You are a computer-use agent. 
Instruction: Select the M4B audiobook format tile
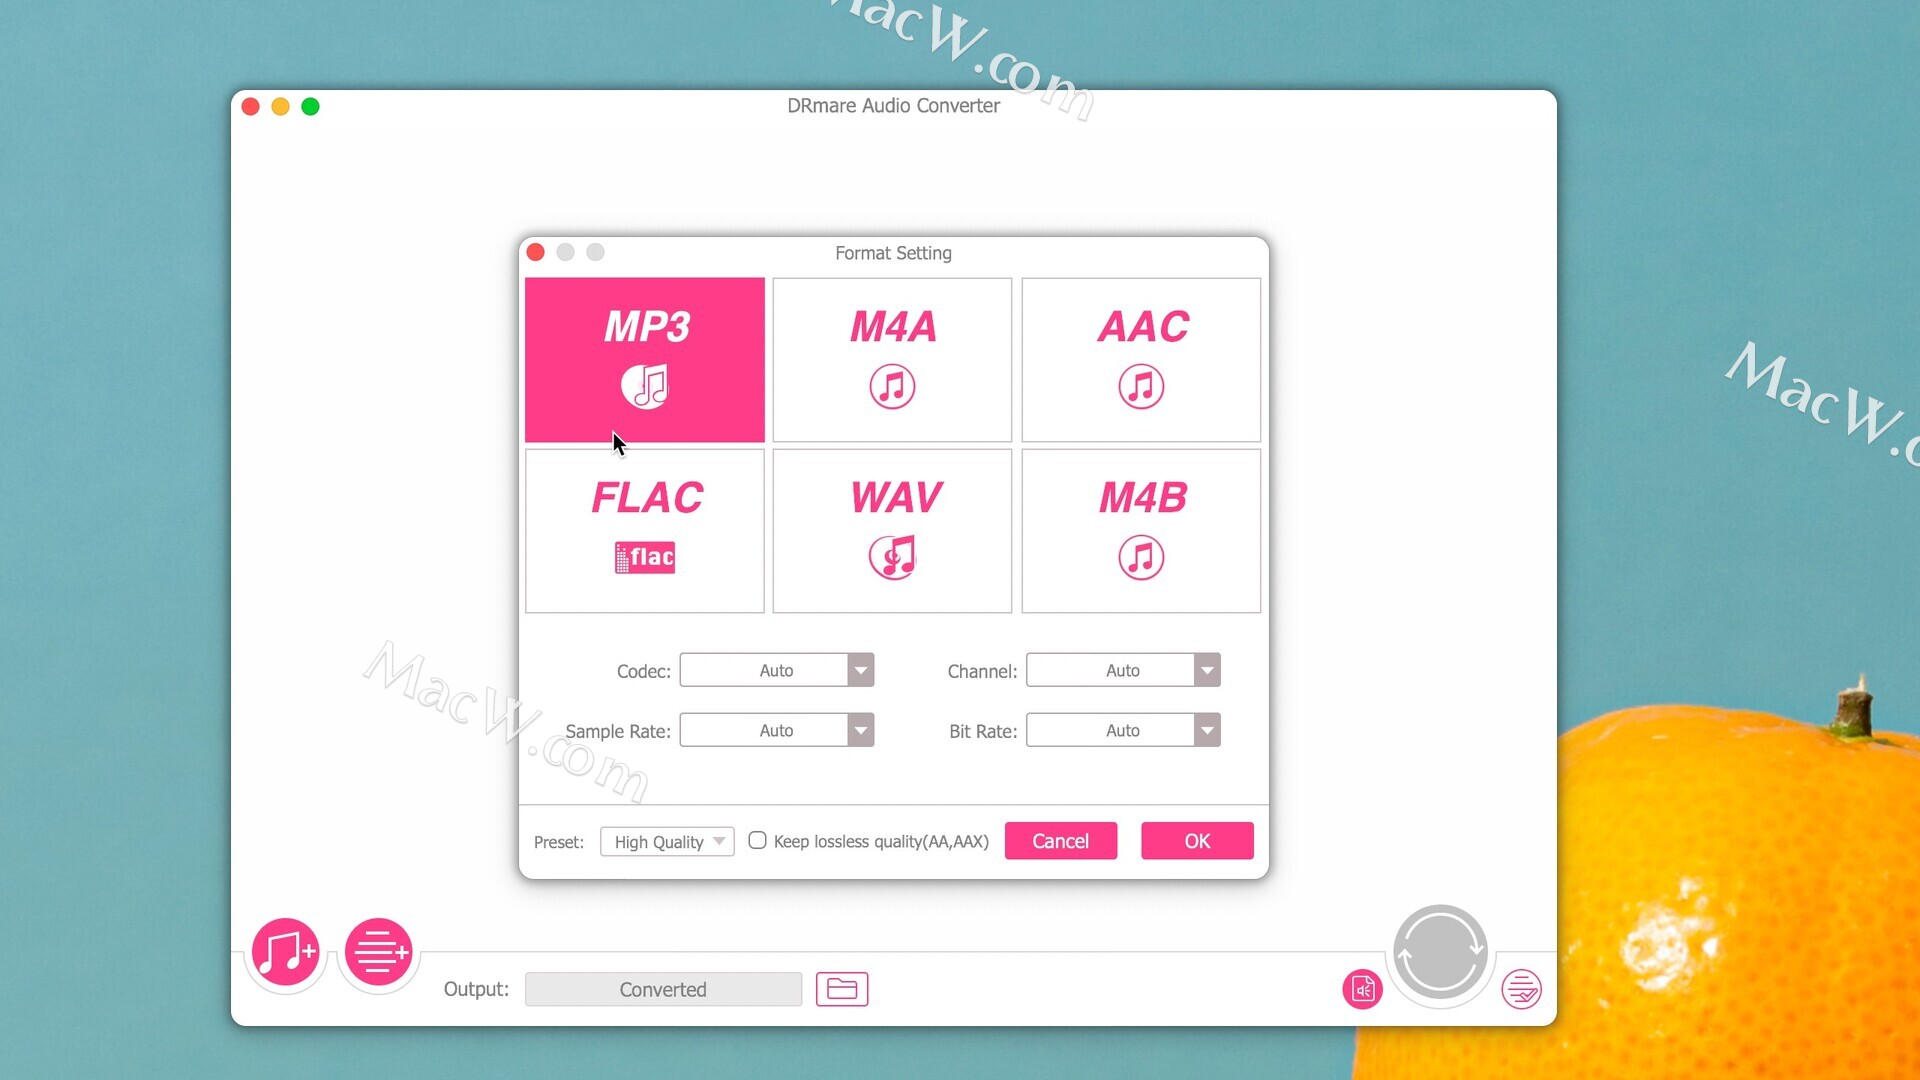tap(1141, 531)
